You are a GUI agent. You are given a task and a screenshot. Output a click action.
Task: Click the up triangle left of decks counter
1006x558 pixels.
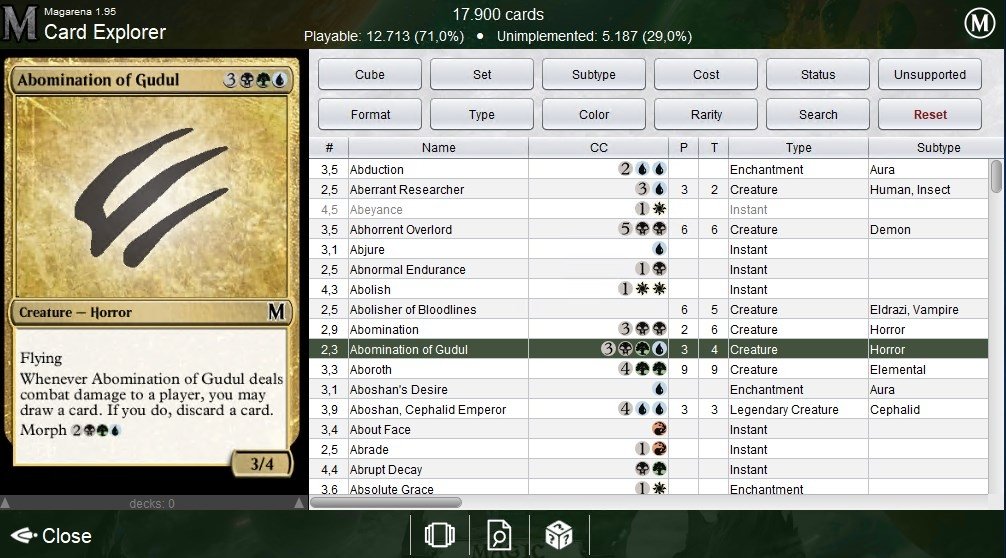click(x=5, y=503)
